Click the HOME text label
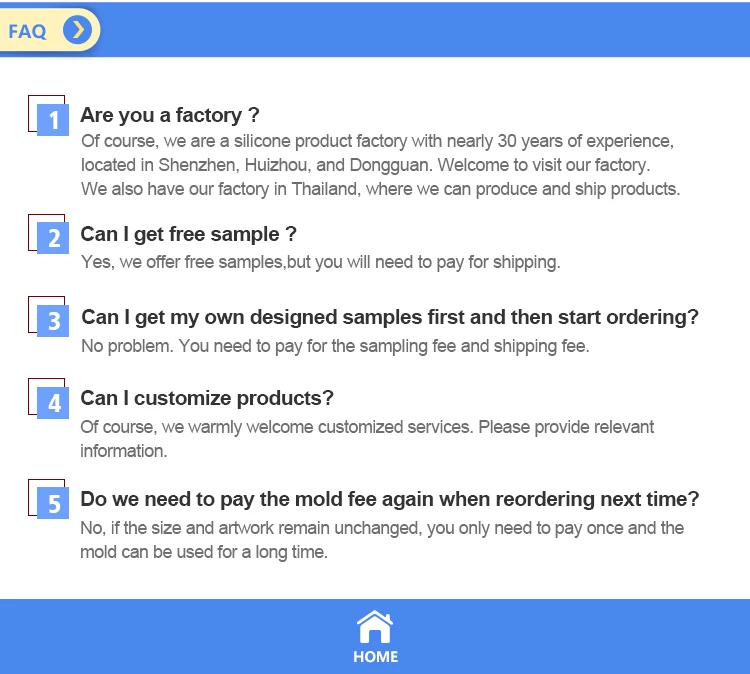The image size is (750, 674). pyautogui.click(x=375, y=657)
